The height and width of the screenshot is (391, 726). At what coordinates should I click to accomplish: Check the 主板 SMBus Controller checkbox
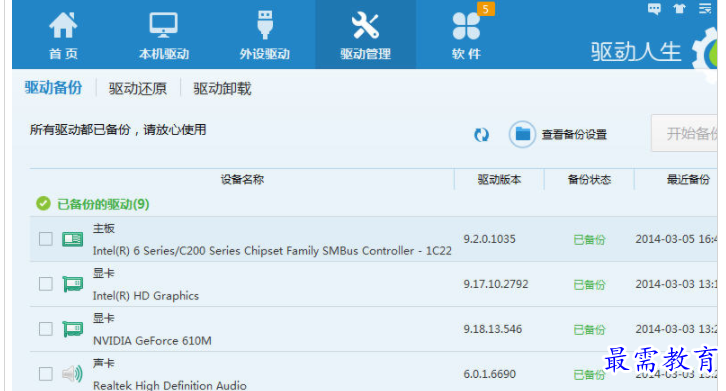click(46, 239)
